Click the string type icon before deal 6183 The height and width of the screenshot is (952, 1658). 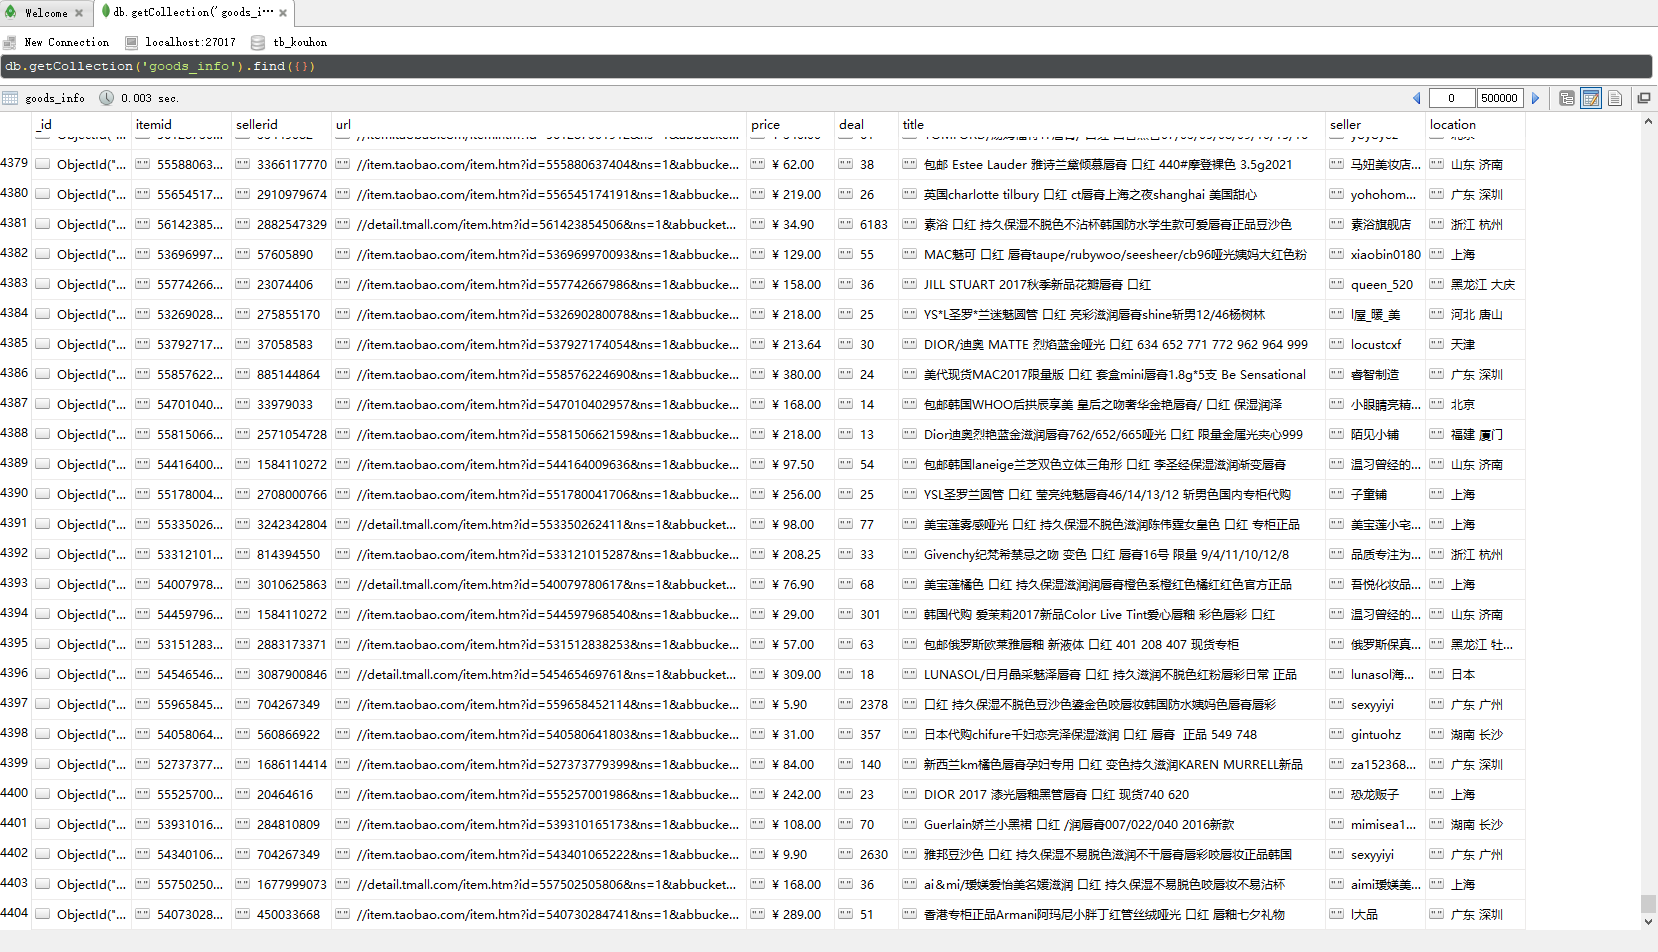coord(846,224)
